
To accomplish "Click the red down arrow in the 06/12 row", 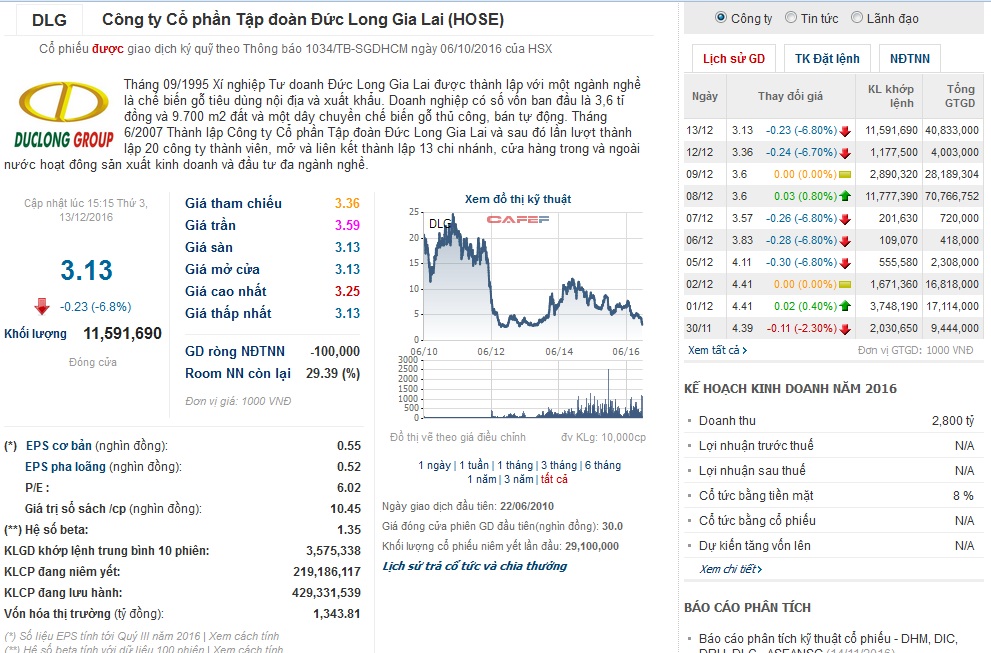I will pos(845,241).
